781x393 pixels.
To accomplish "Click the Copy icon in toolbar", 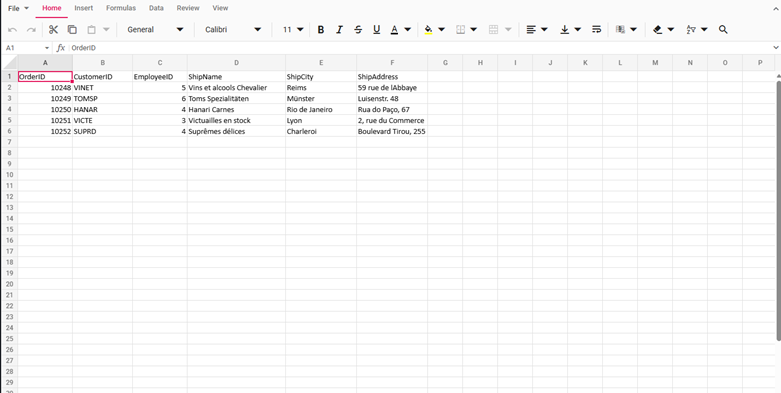I will 72,29.
